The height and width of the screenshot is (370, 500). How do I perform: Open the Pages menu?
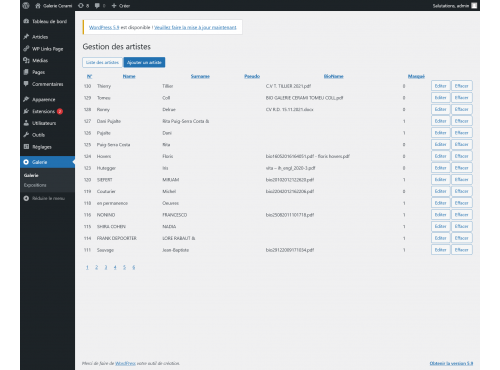point(35,72)
